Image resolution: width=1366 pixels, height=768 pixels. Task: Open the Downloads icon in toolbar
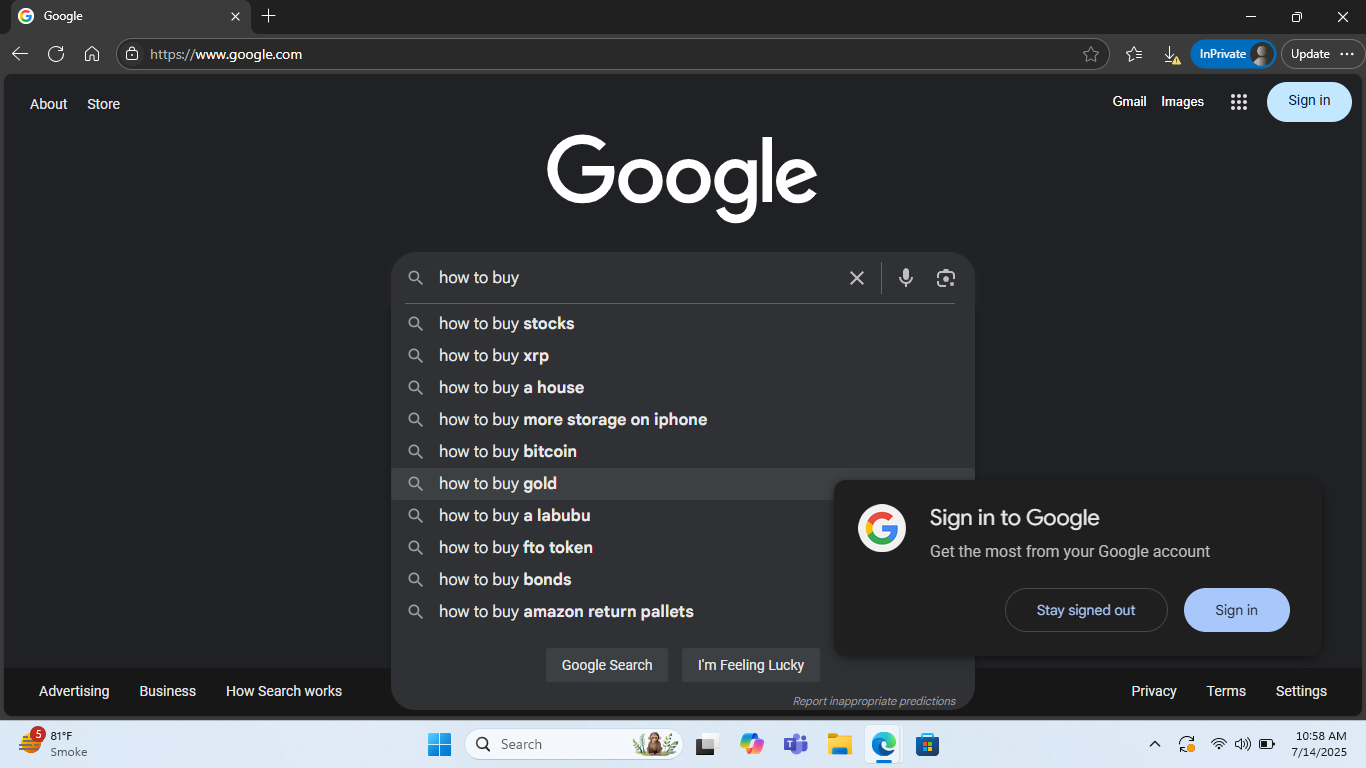tap(1172, 54)
